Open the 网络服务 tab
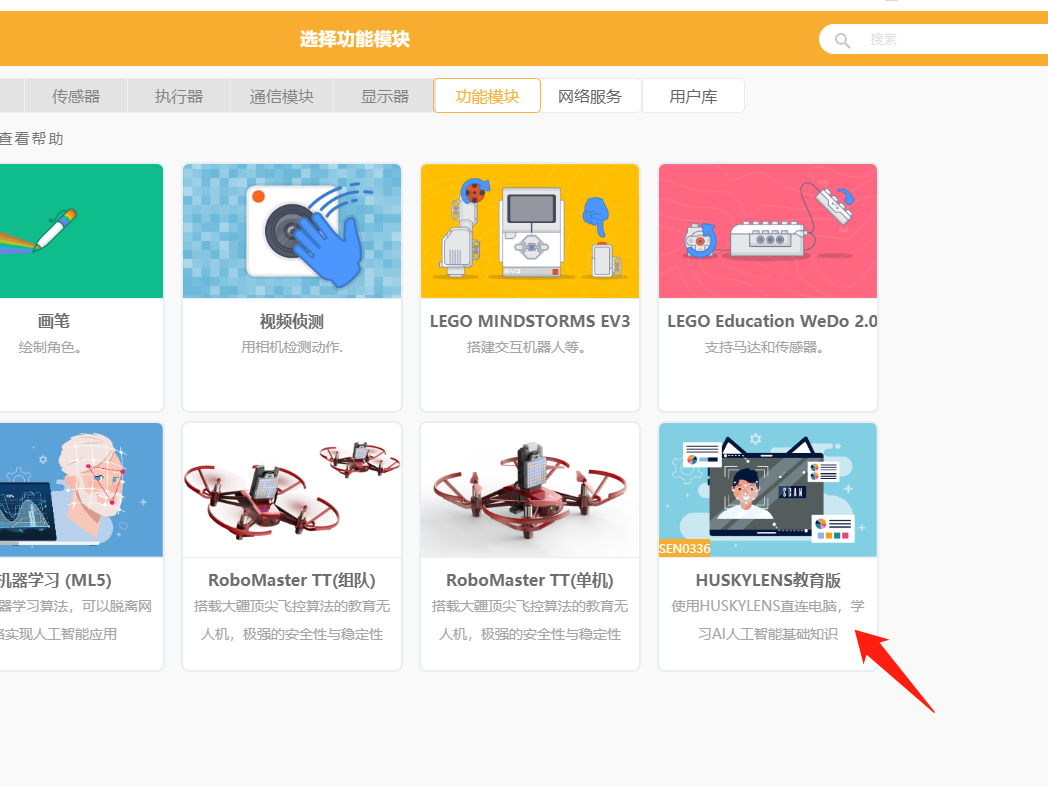The width and height of the screenshot is (1048, 787). pos(590,96)
